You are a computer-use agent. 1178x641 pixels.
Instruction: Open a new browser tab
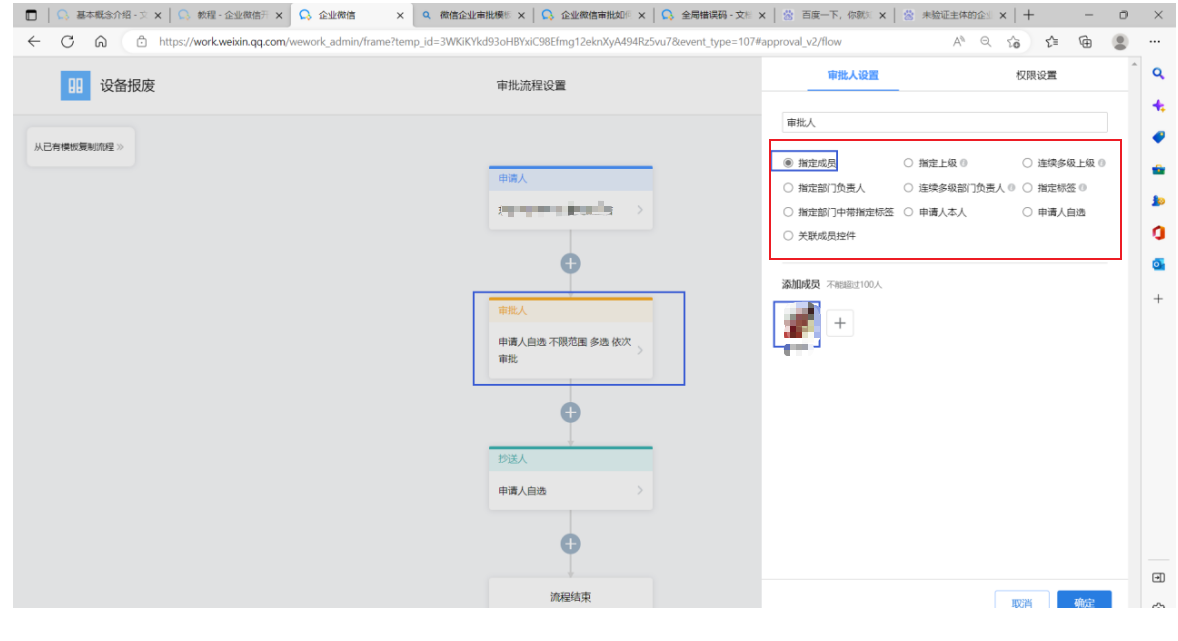(1028, 15)
